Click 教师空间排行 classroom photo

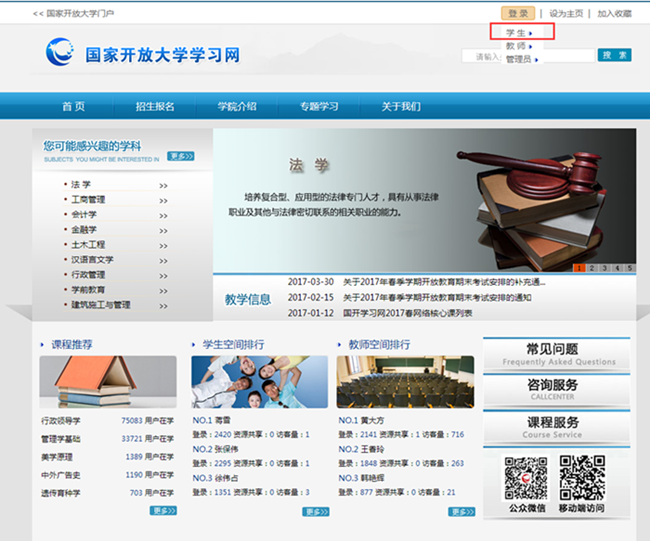tap(405, 382)
